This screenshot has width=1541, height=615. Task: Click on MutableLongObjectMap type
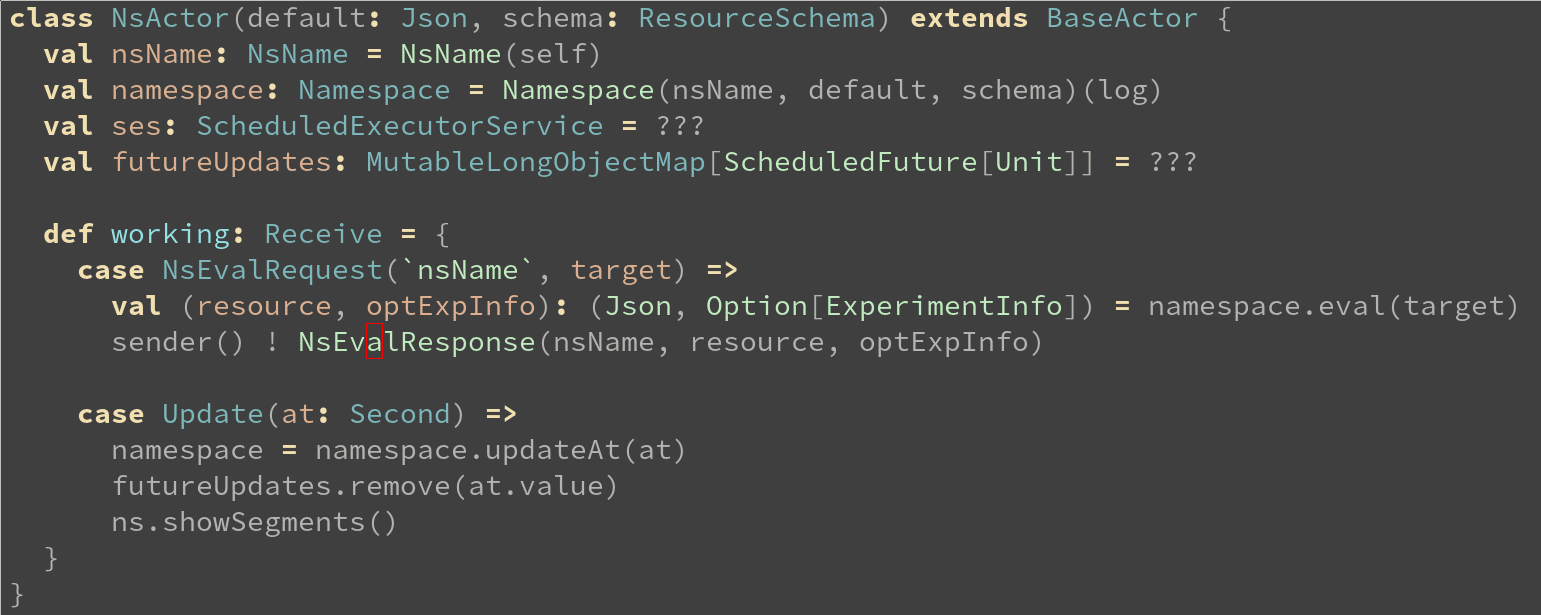point(536,162)
